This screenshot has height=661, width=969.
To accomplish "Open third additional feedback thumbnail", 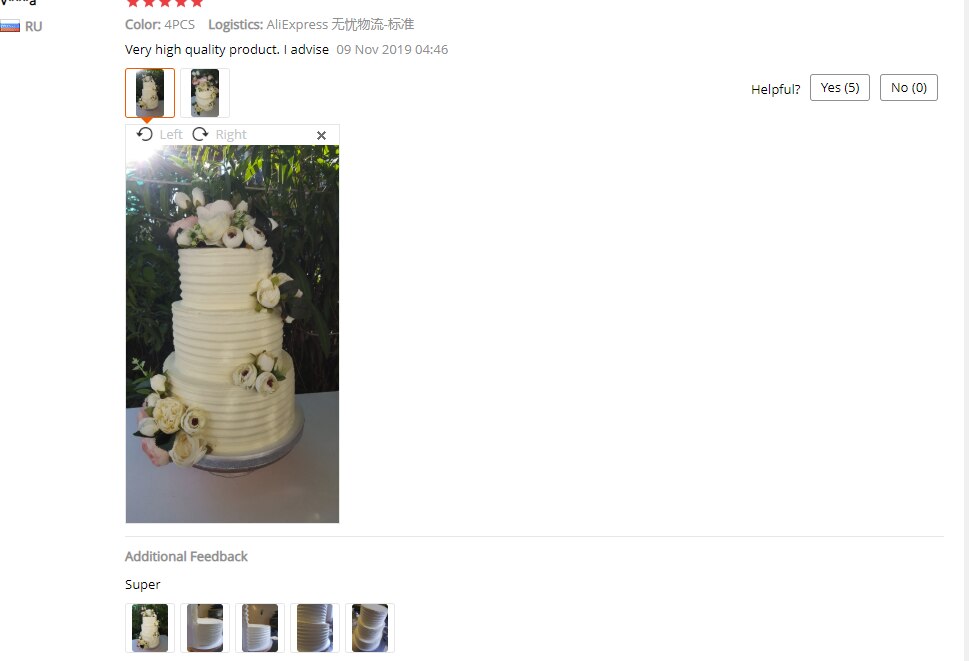I will coord(260,628).
